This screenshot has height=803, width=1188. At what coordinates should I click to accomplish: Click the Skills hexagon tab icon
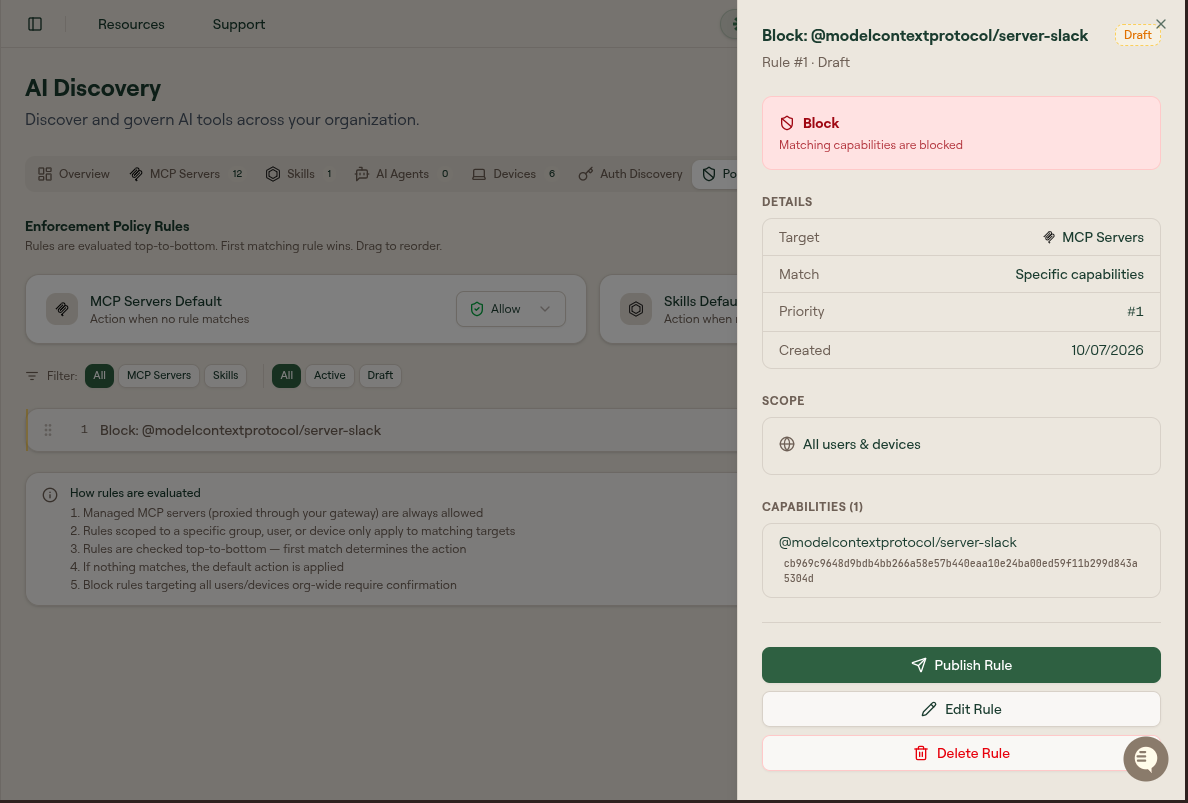tap(273, 174)
